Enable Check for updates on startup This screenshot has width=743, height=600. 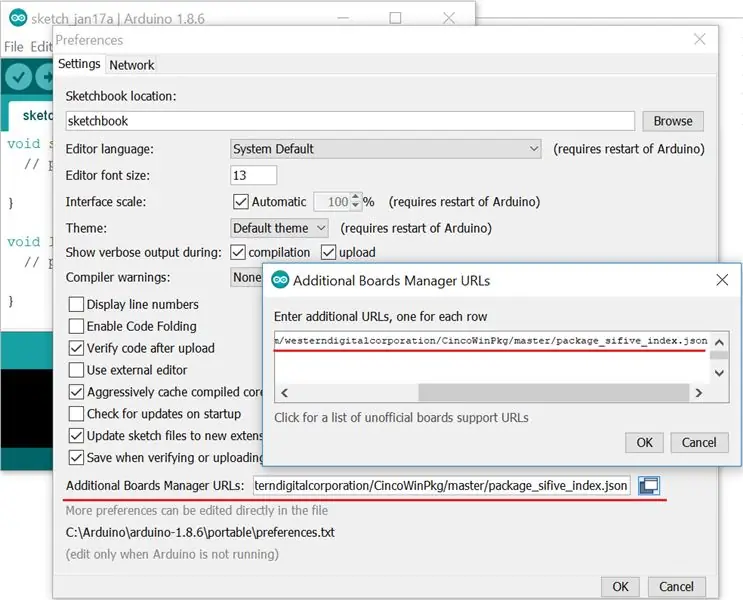click(76, 413)
